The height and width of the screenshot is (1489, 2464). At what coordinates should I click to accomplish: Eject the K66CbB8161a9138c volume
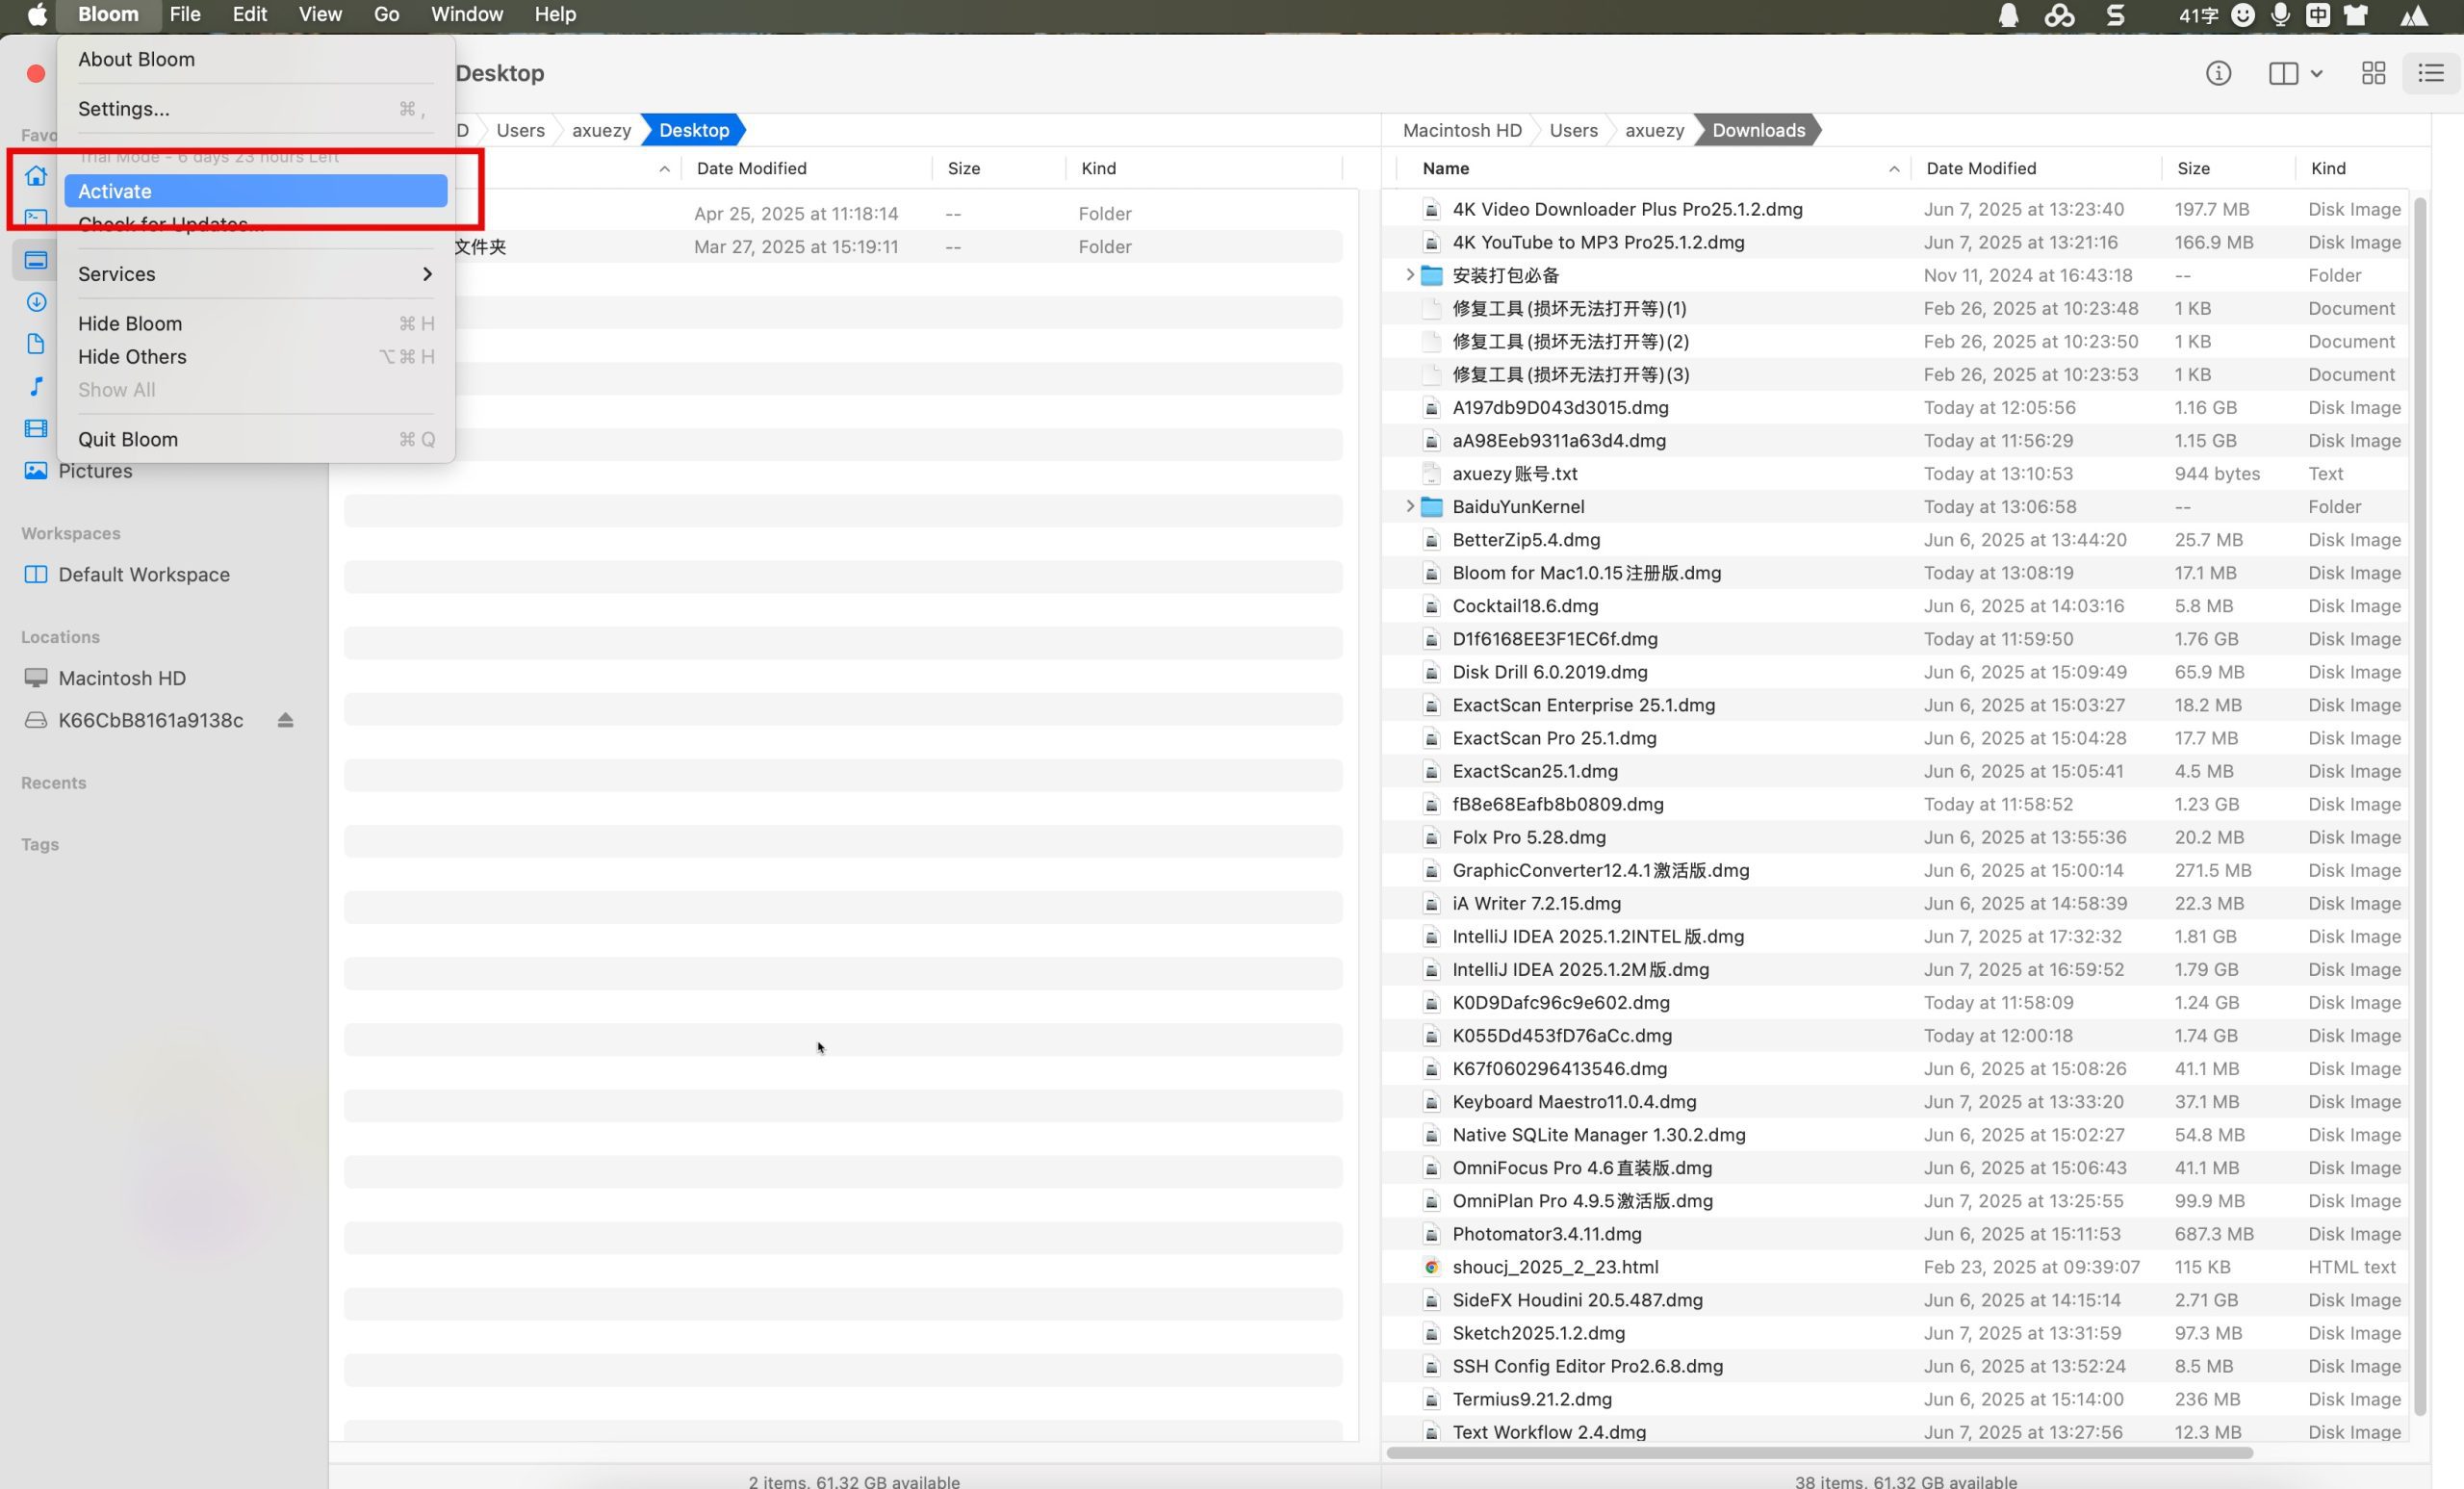click(x=285, y=720)
